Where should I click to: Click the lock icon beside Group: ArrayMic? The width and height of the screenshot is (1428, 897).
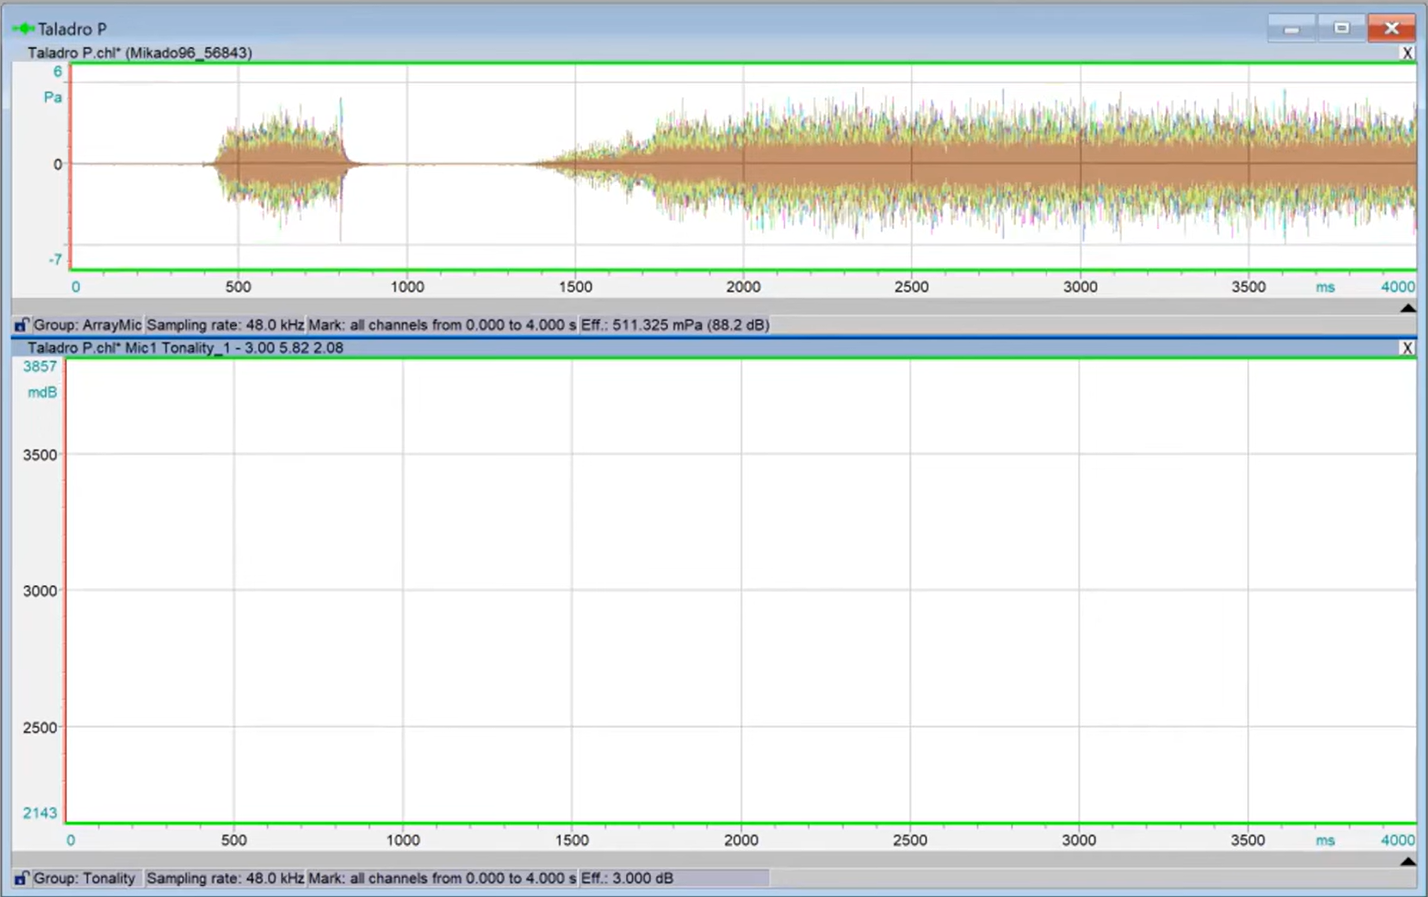coord(21,325)
